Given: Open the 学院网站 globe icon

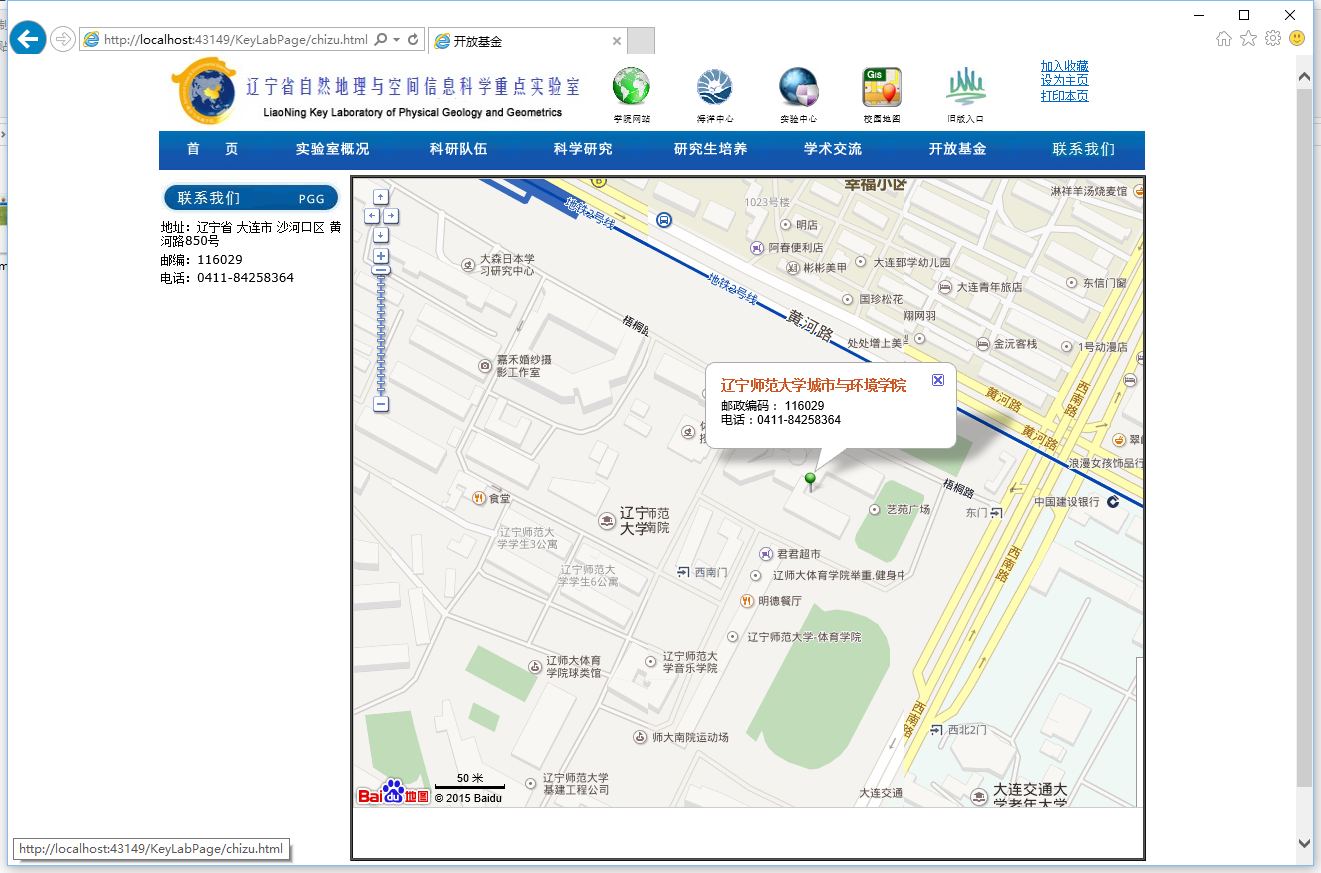Looking at the screenshot, I should click(x=631, y=87).
